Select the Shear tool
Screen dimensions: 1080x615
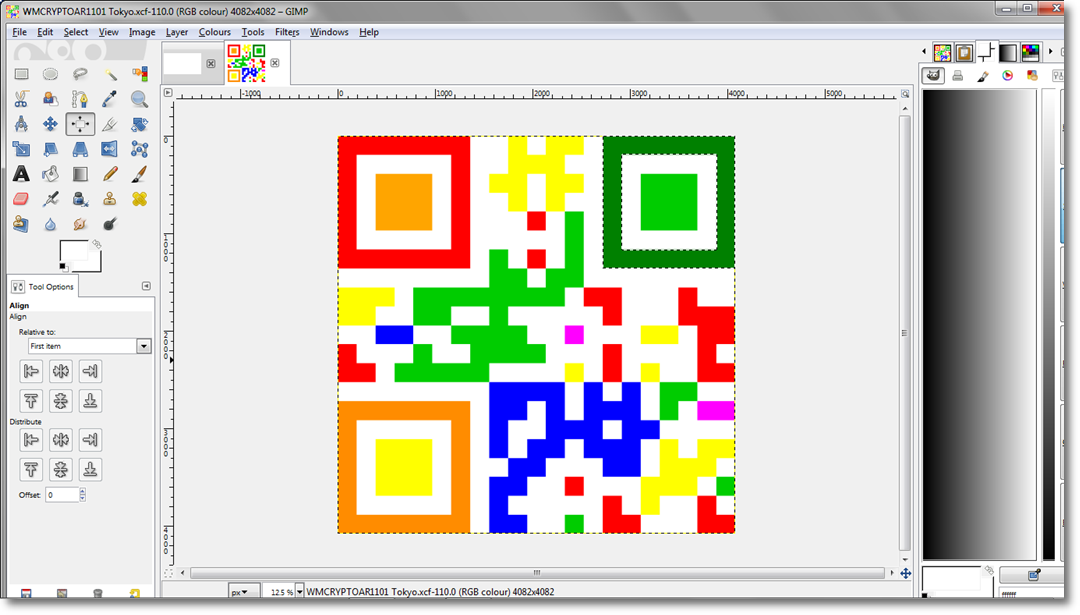tap(50, 149)
